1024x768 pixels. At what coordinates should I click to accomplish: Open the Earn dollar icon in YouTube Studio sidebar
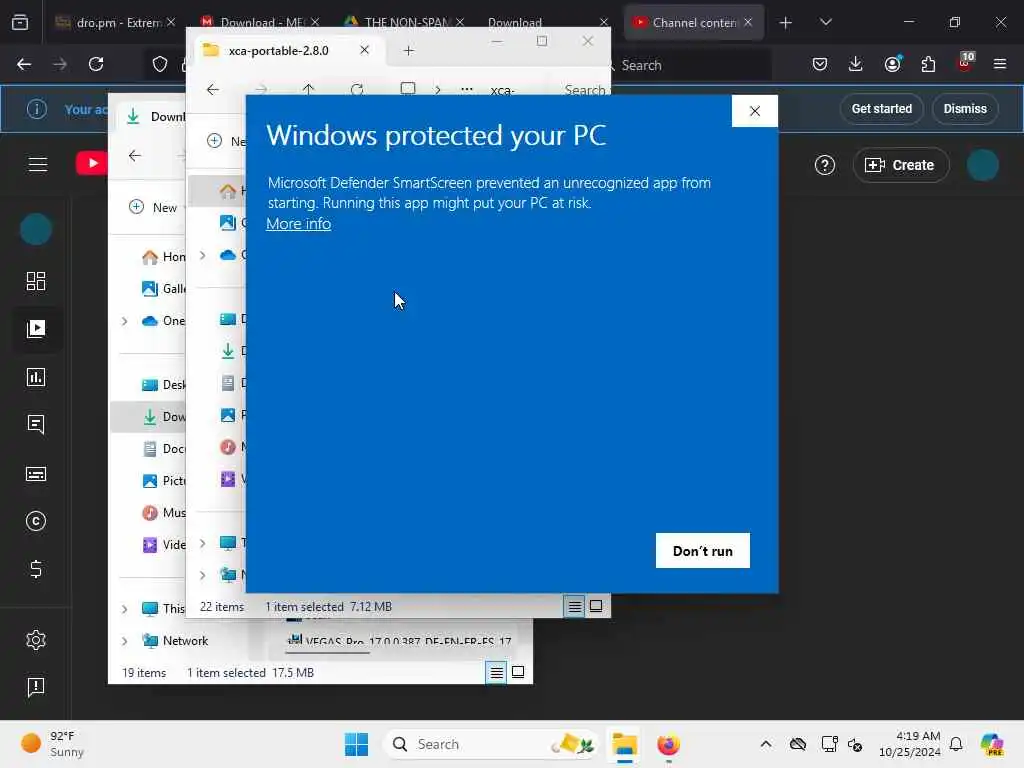[x=36, y=569]
